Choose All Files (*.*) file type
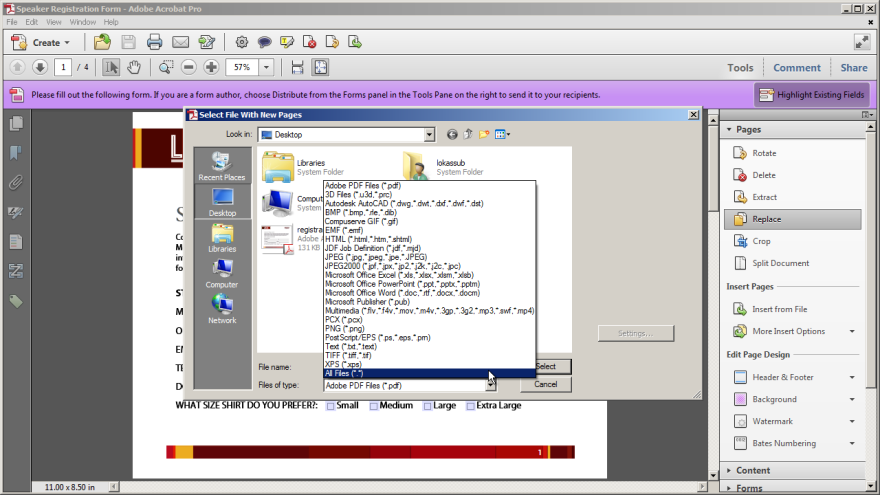 pos(429,373)
